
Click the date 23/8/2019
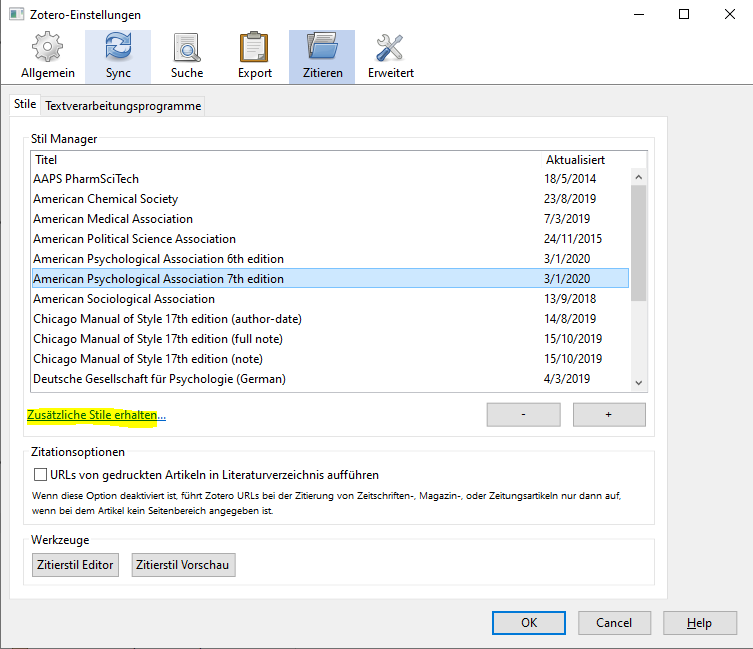point(570,199)
